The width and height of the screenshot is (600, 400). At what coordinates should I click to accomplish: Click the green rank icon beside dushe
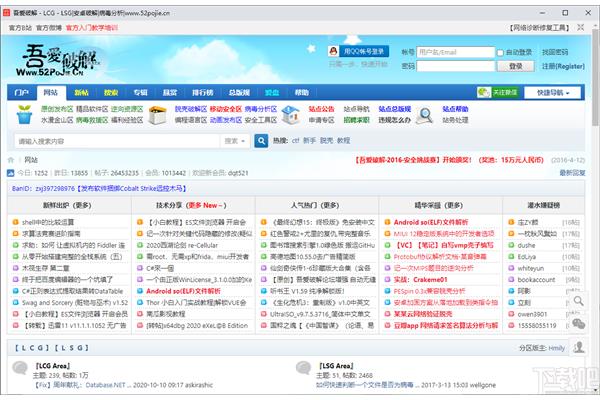(x=511, y=245)
